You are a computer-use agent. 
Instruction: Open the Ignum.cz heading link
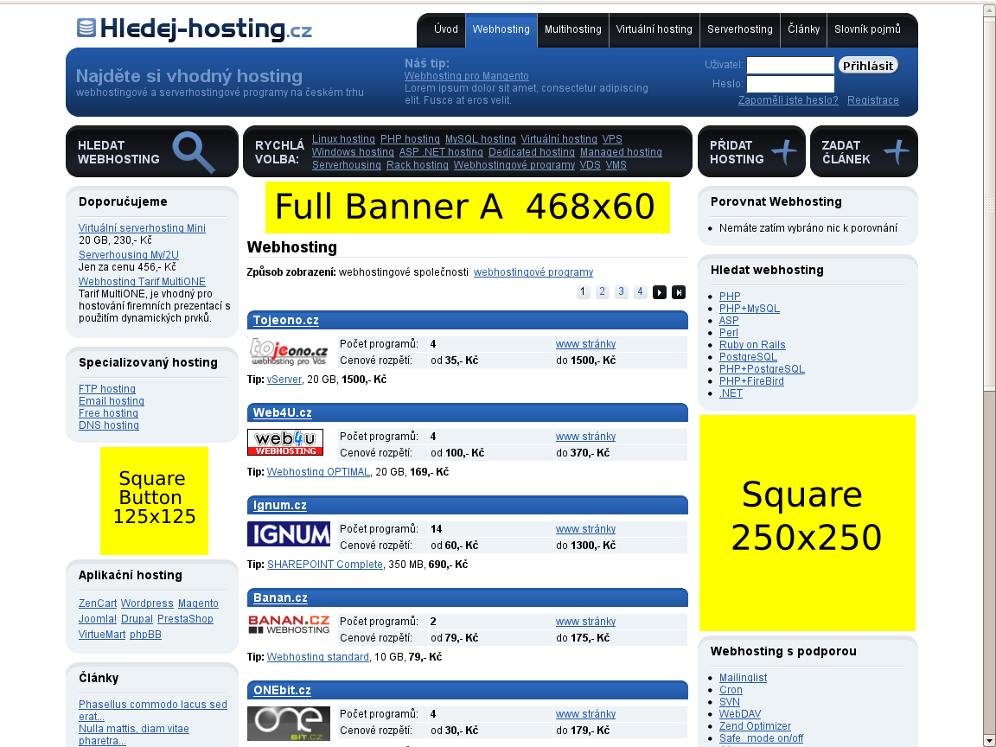279,506
